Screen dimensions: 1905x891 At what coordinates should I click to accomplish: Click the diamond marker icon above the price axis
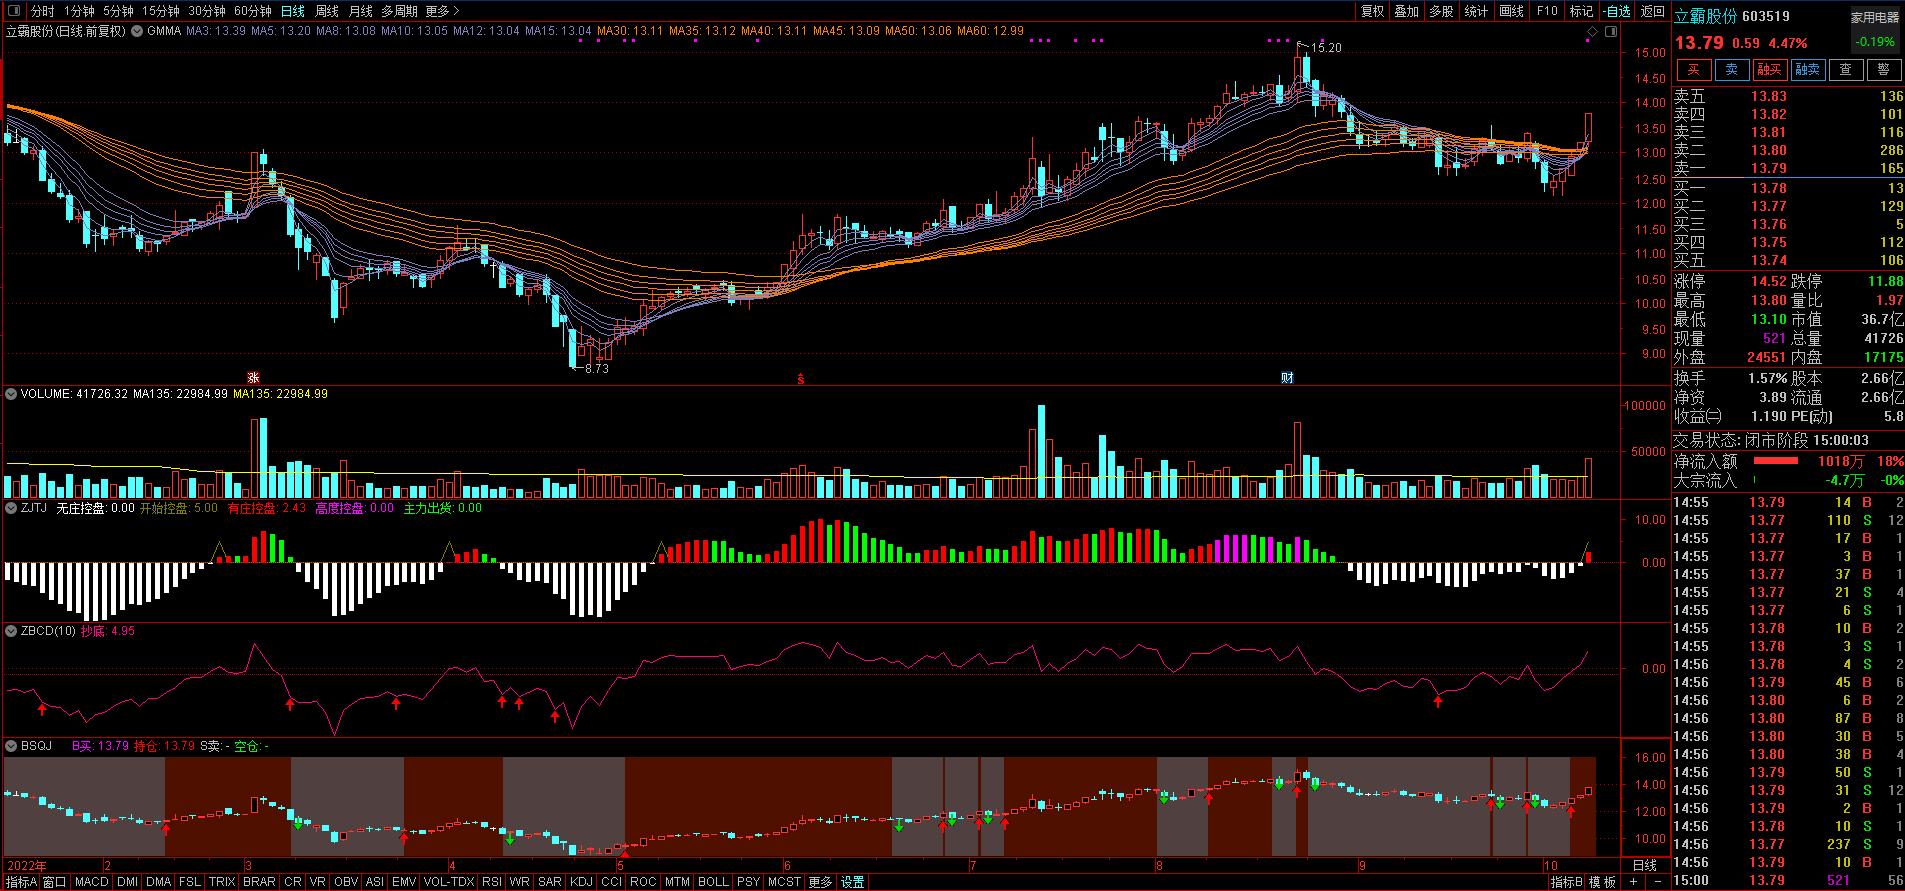tap(1591, 32)
